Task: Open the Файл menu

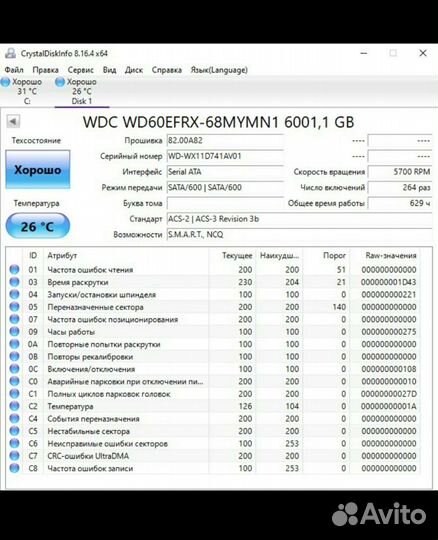Action: pos(14,70)
